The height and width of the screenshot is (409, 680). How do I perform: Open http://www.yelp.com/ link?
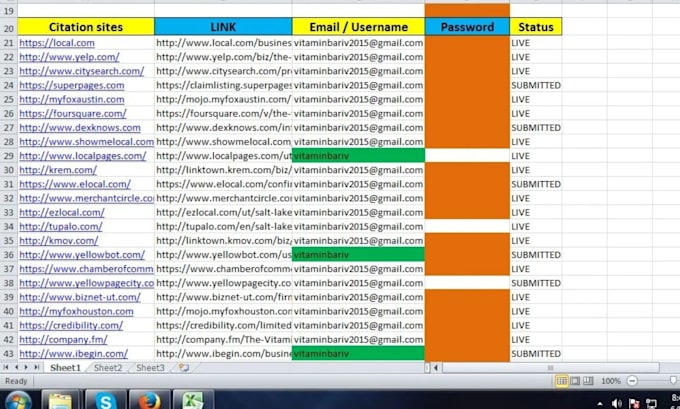[69, 57]
